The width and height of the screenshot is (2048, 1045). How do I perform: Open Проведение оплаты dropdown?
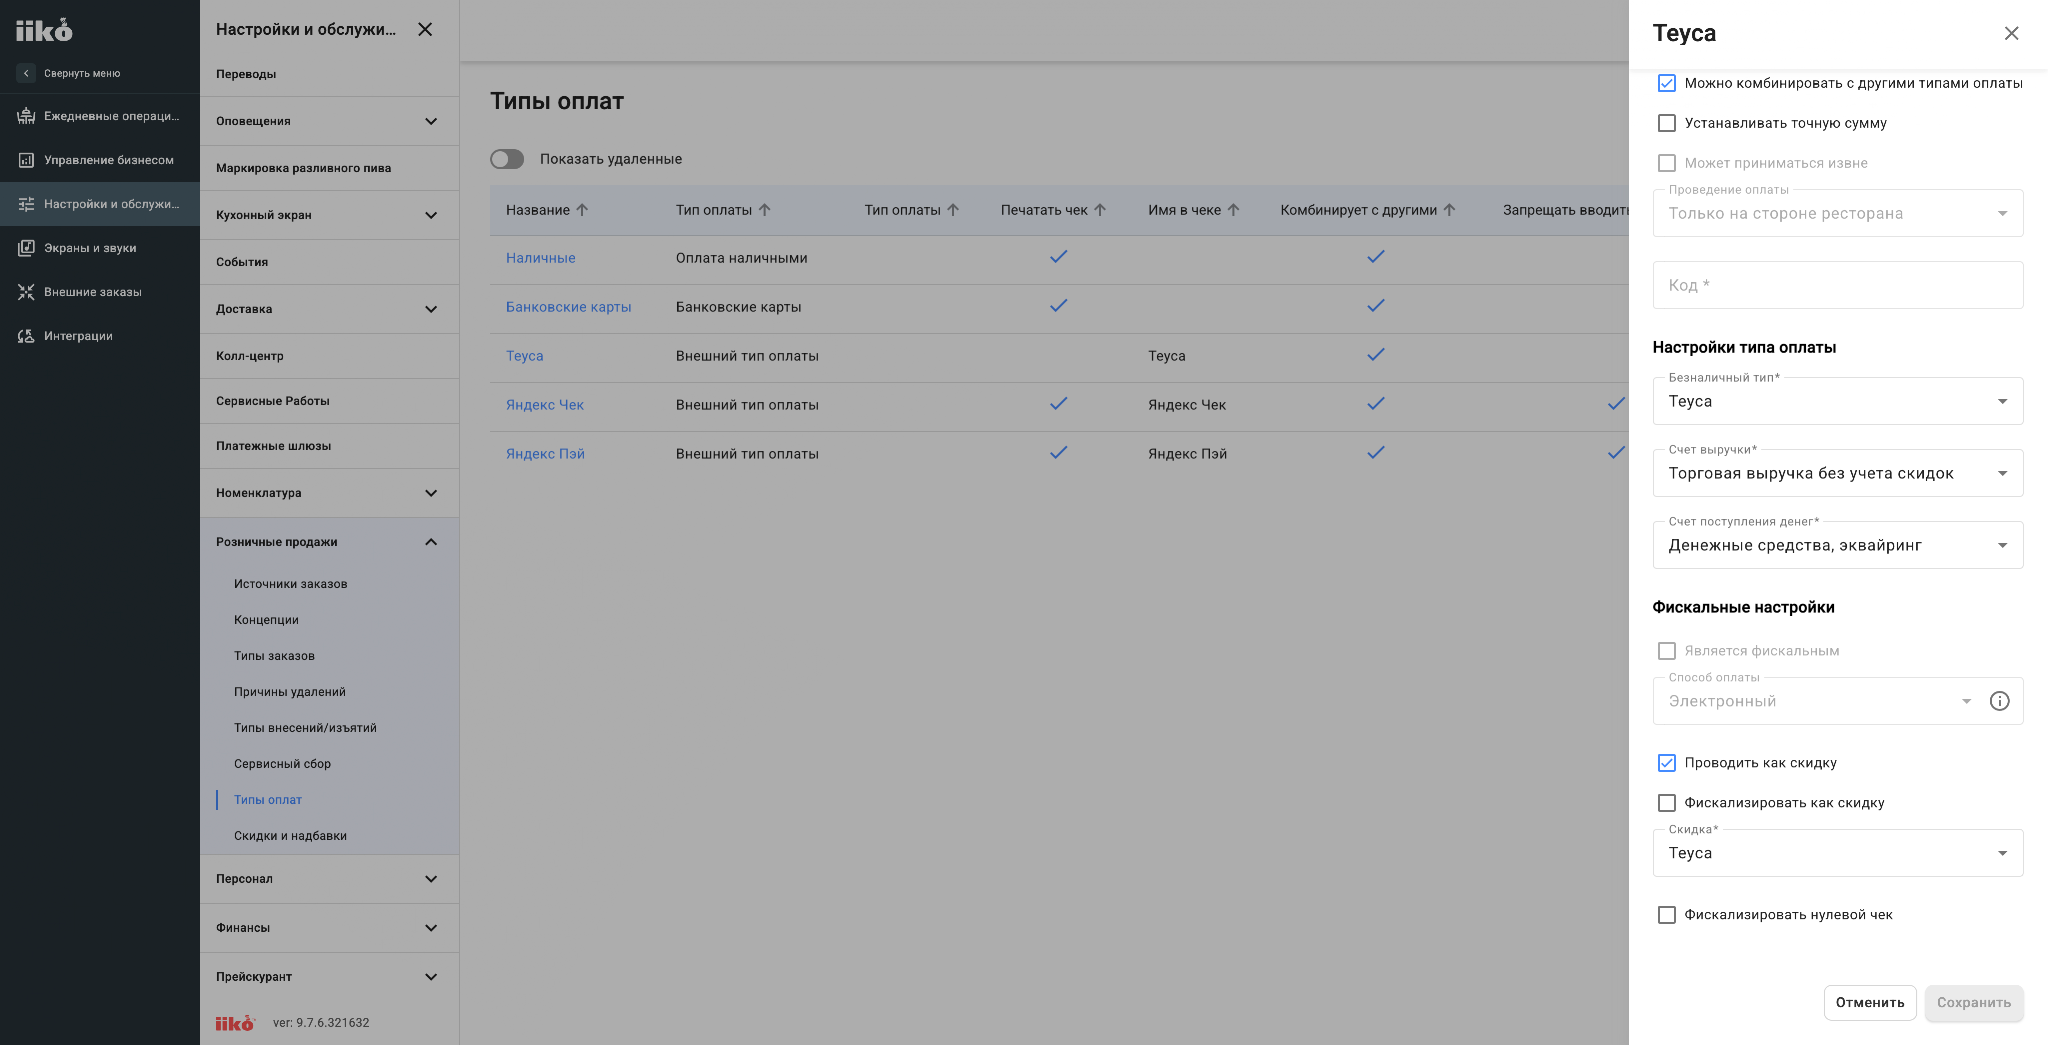[1838, 213]
